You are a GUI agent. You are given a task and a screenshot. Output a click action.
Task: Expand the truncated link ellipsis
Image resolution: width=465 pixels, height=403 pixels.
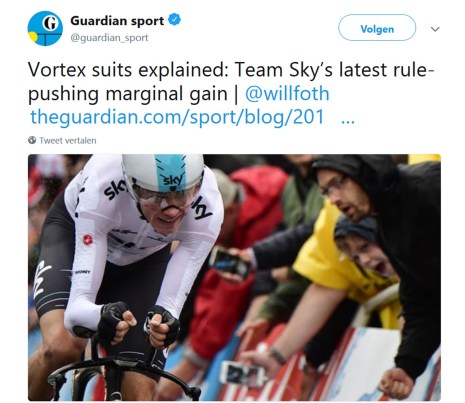tap(348, 121)
